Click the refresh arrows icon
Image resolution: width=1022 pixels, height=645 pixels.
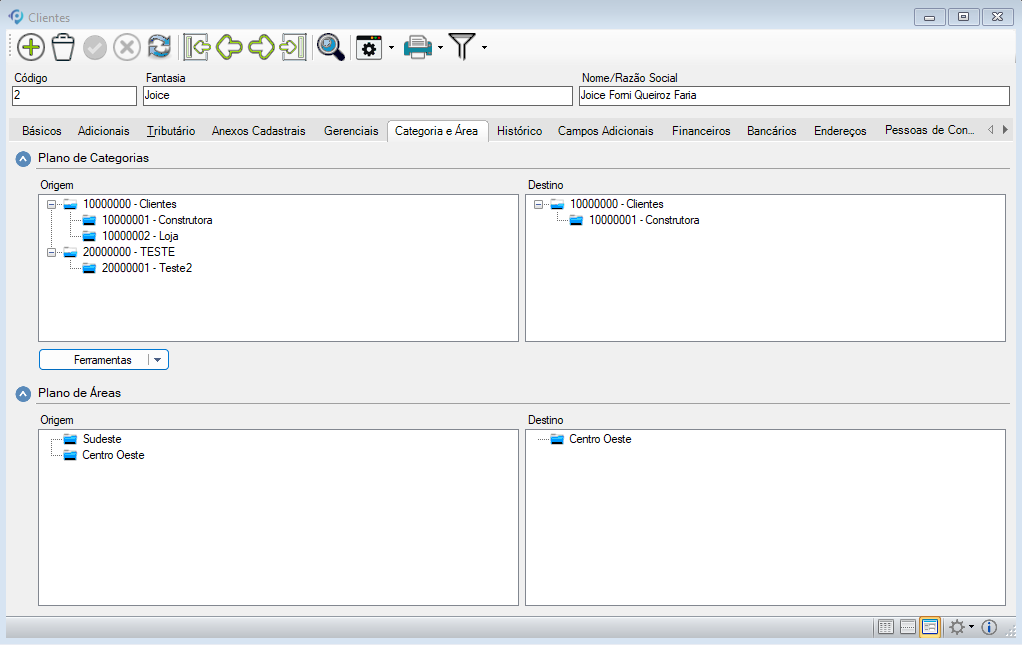[159, 47]
